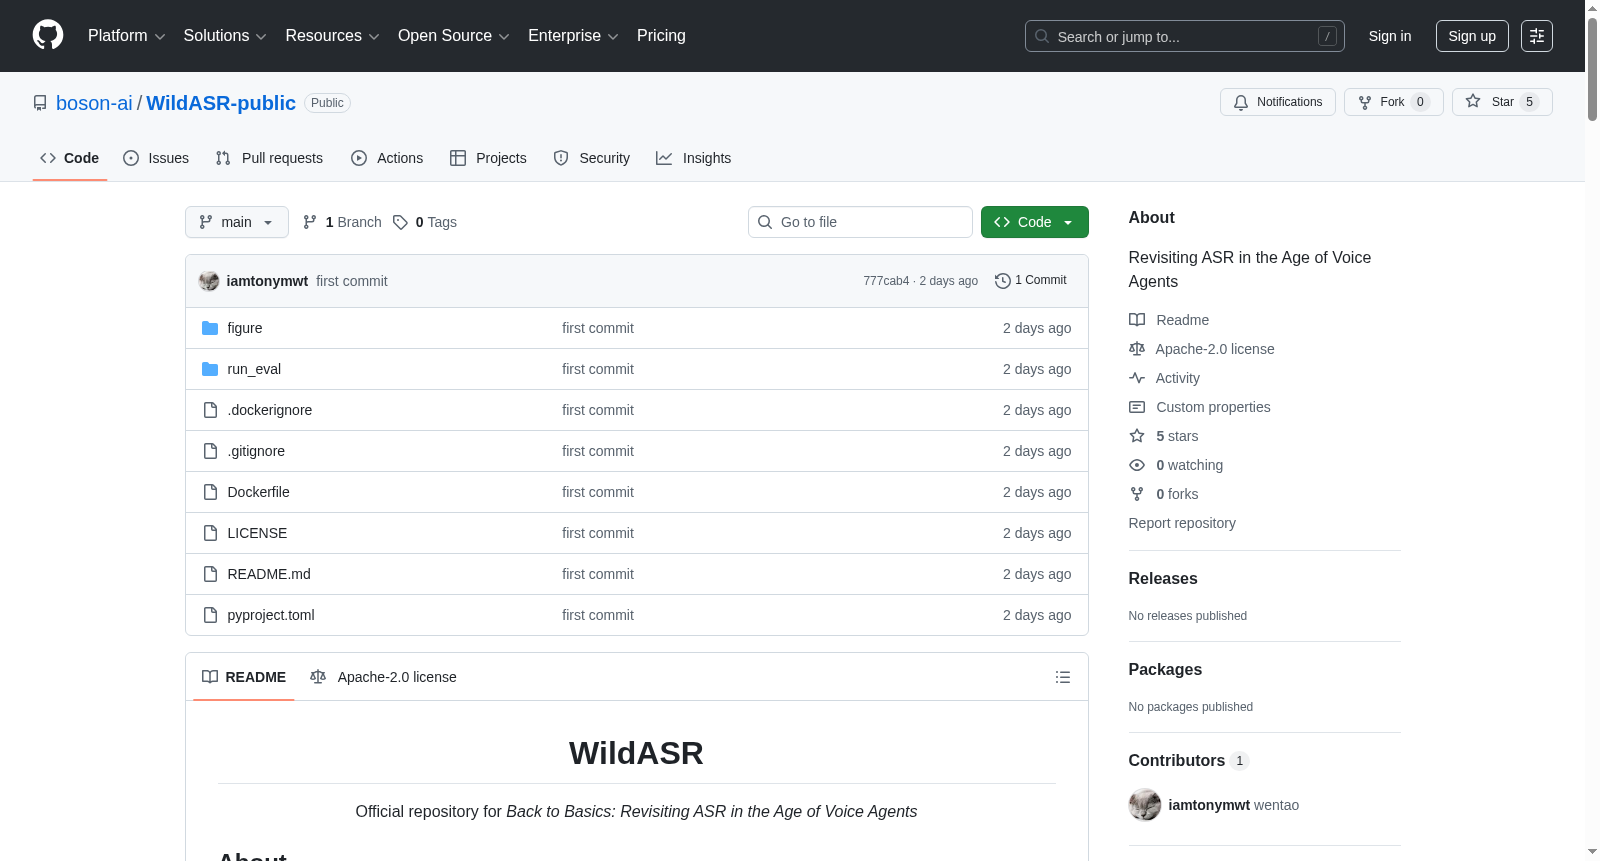Open the Pricing page link
1600x861 pixels.
661,36
